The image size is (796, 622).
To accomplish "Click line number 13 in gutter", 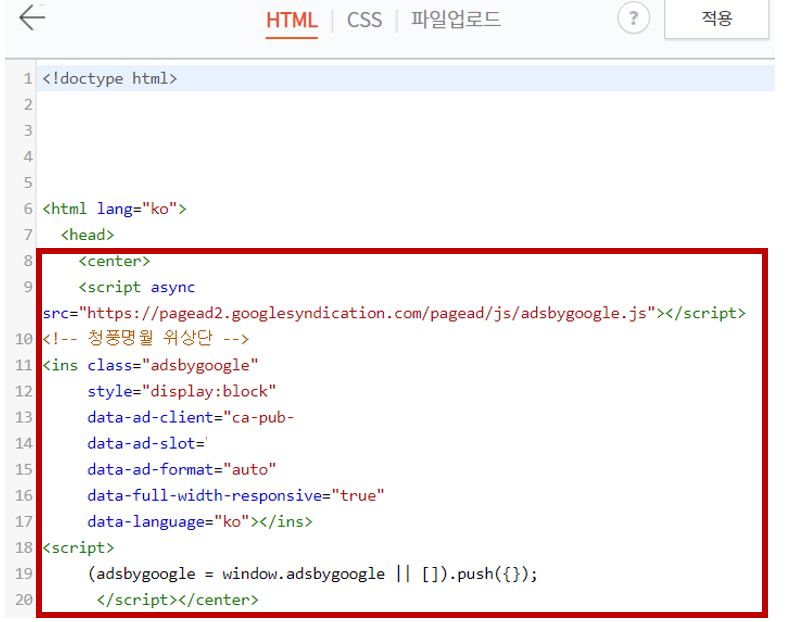I will coord(24,417).
